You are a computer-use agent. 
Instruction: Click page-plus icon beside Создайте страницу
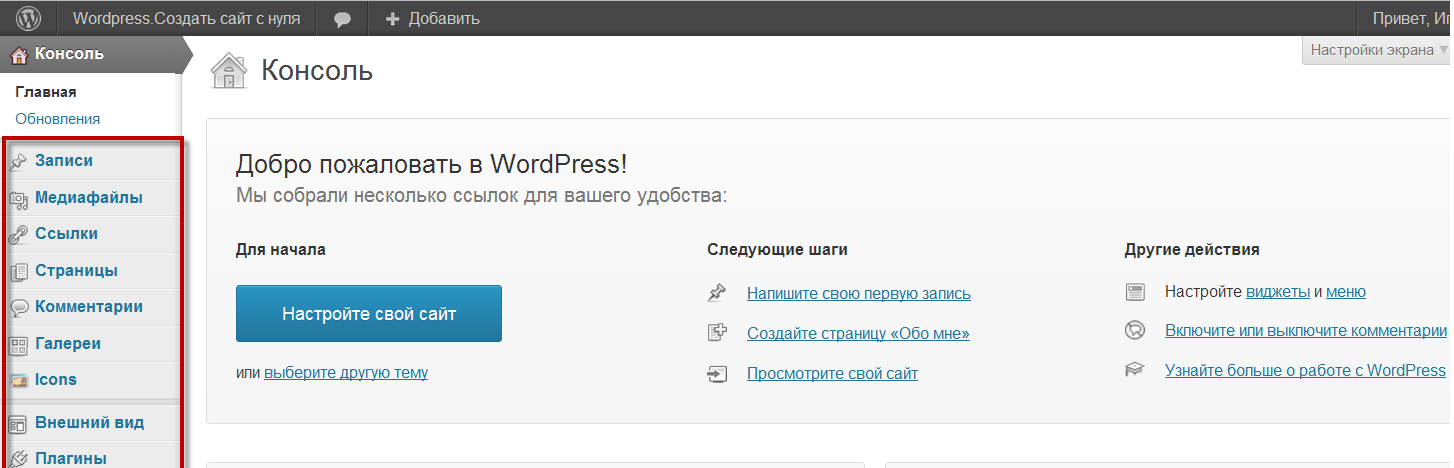(717, 333)
